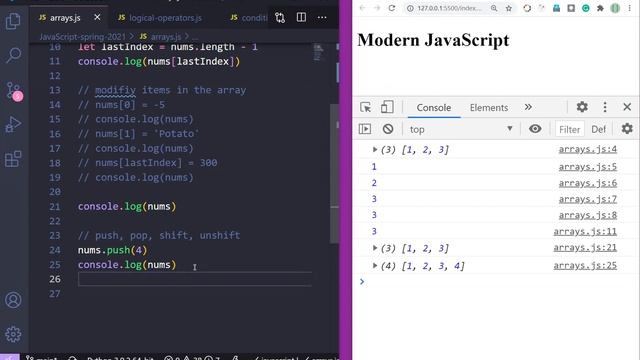640x360 pixels.
Task: Click the Modern JavaScript page heading
Action: click(x=433, y=40)
